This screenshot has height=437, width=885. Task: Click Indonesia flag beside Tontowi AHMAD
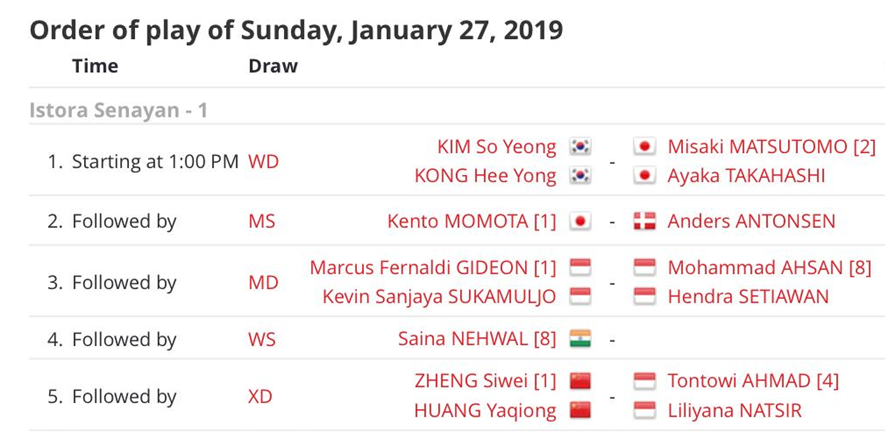645,381
